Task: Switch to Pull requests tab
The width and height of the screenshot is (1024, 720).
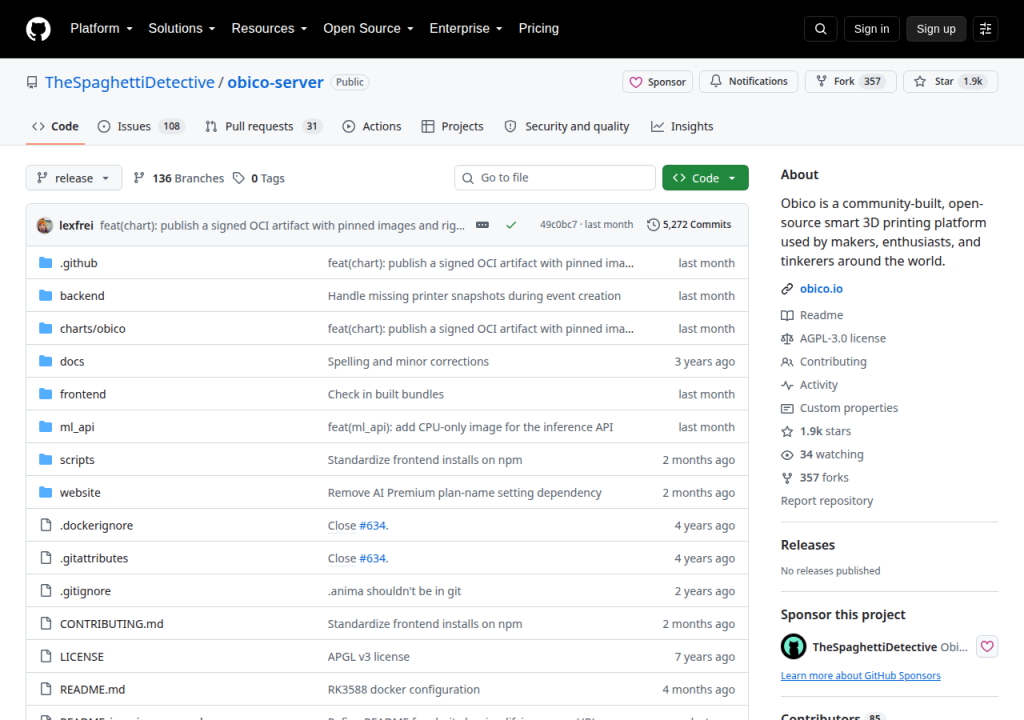Action: click(x=264, y=126)
